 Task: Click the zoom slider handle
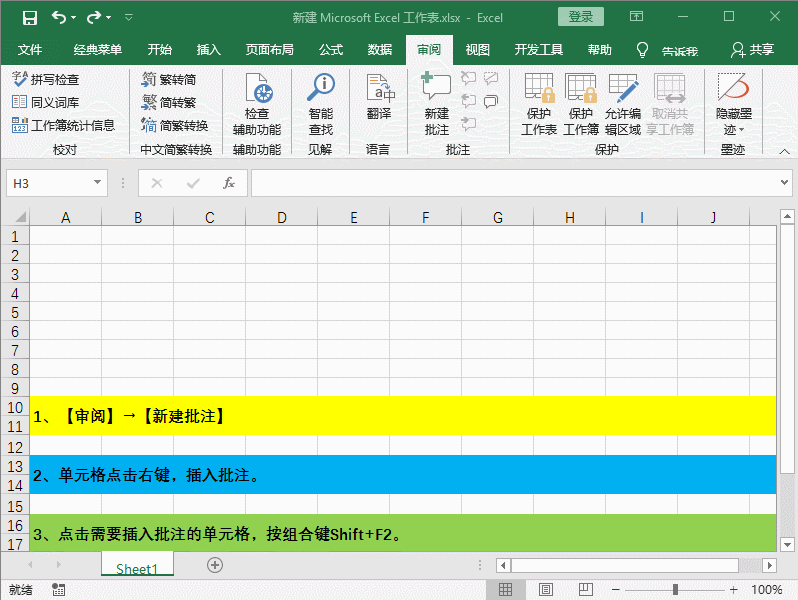tap(675, 589)
